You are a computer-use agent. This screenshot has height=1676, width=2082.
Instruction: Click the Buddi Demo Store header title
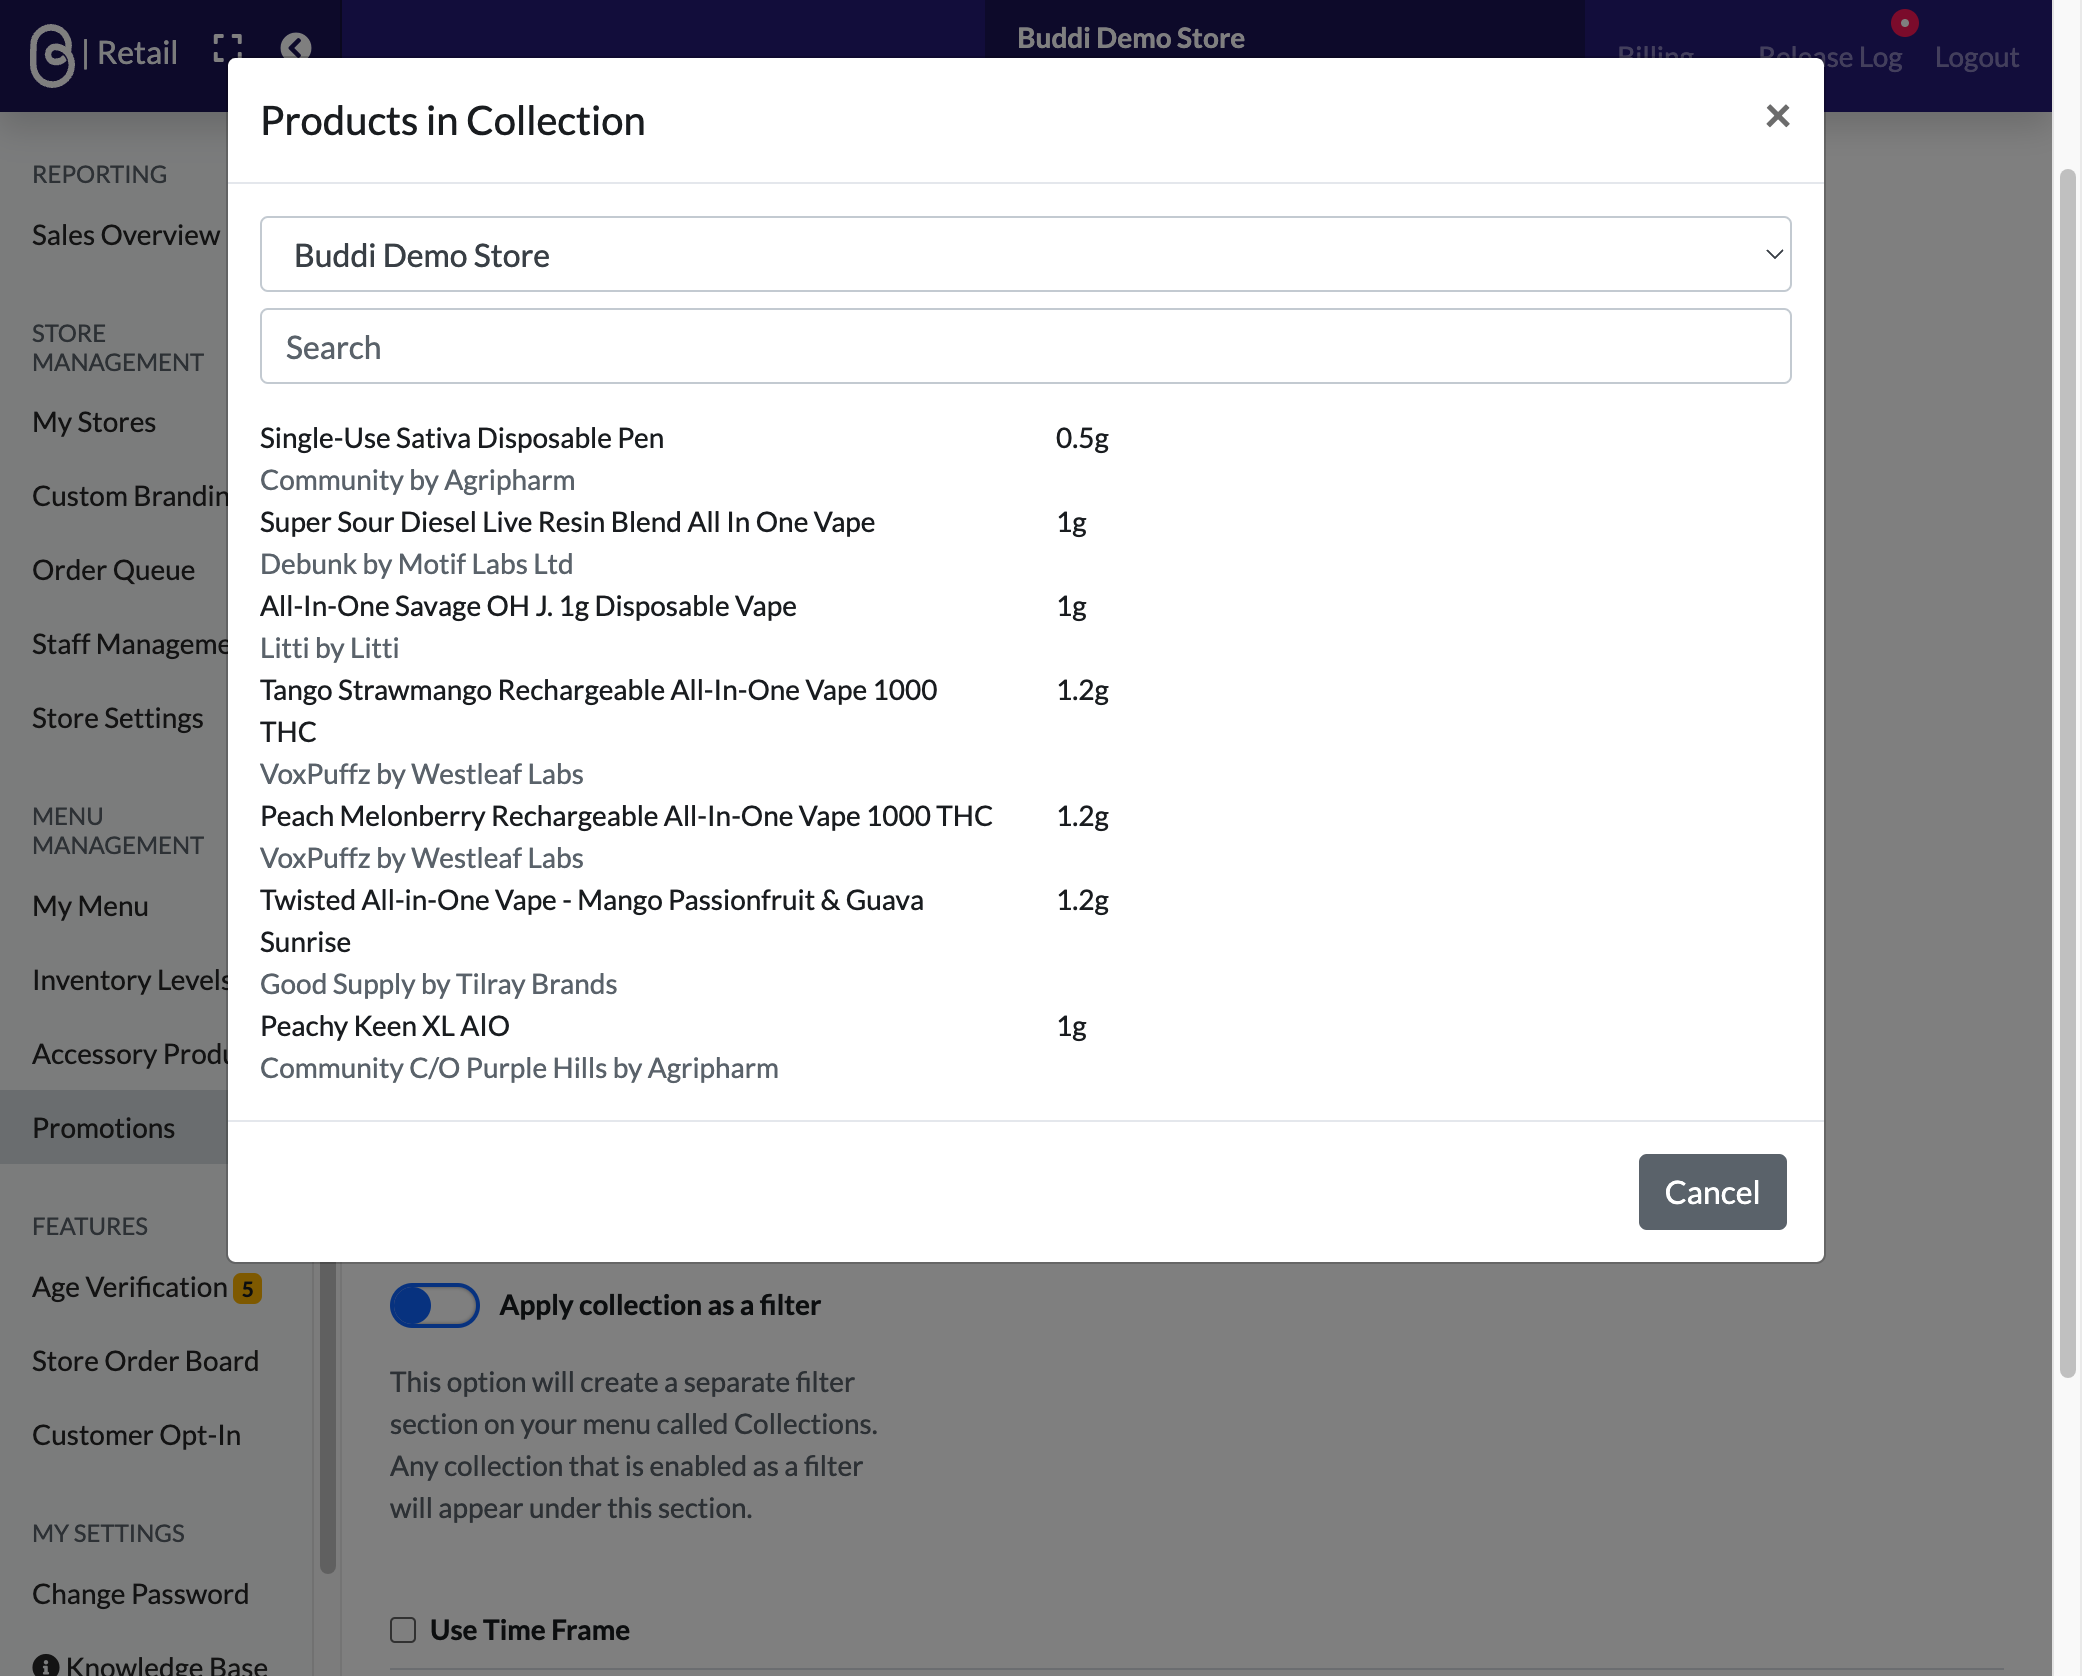(1131, 38)
